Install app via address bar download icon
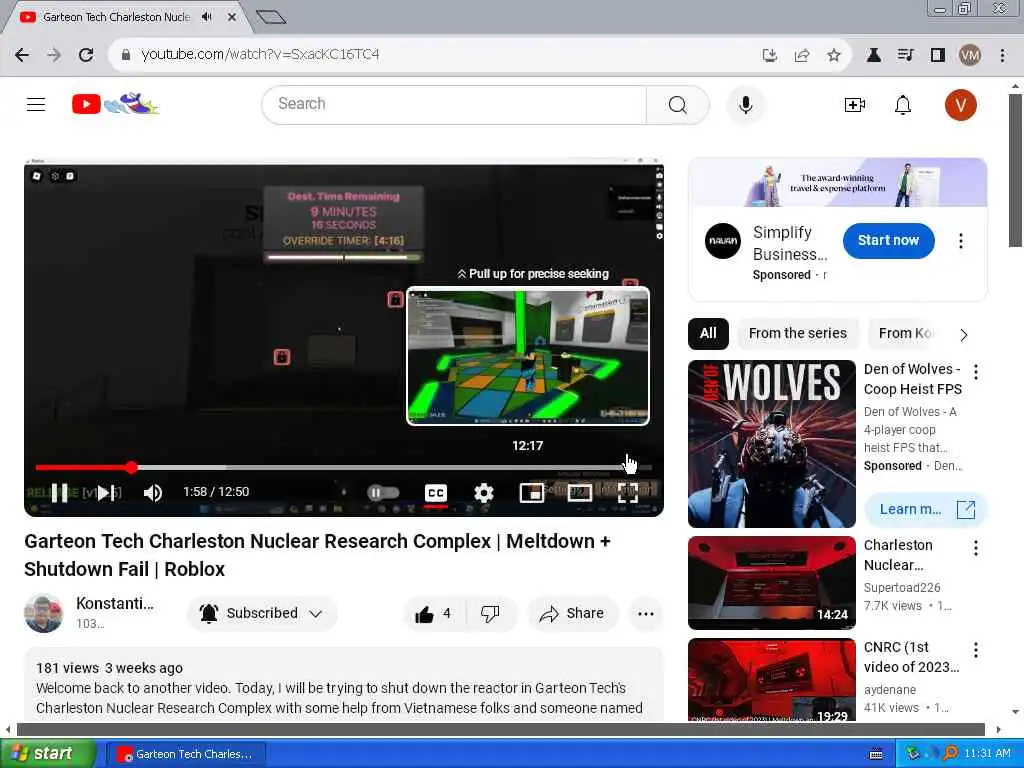Viewport: 1024px width, 768px height. point(770,55)
